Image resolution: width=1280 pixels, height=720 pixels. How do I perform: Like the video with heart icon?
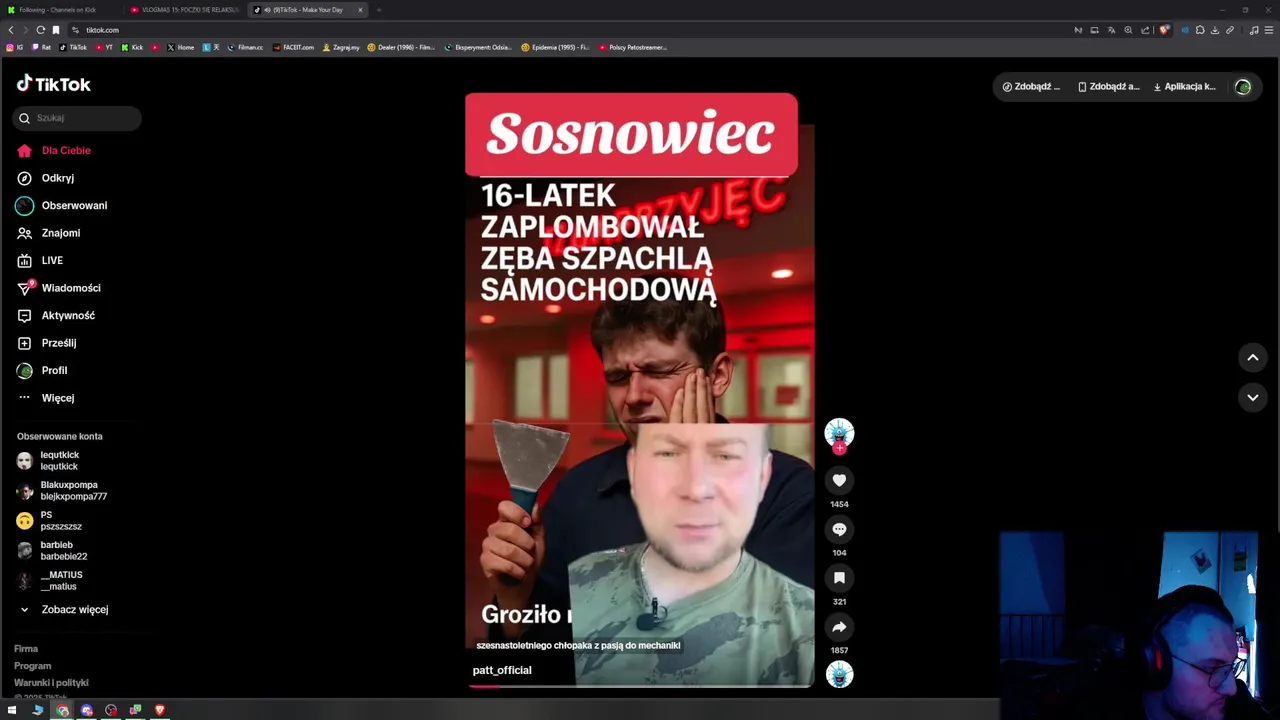coord(839,481)
